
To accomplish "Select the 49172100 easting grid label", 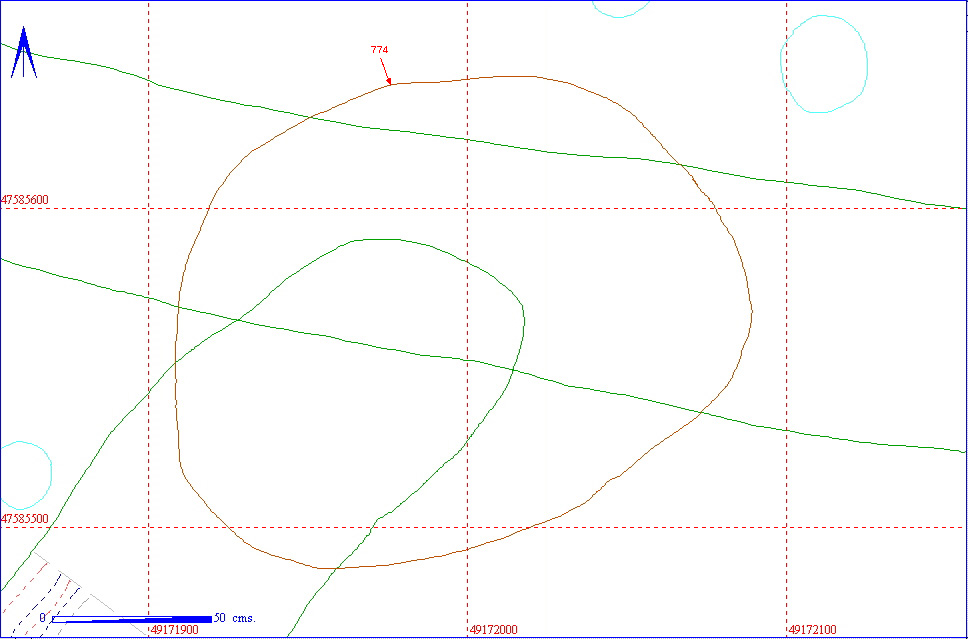I will (812, 630).
